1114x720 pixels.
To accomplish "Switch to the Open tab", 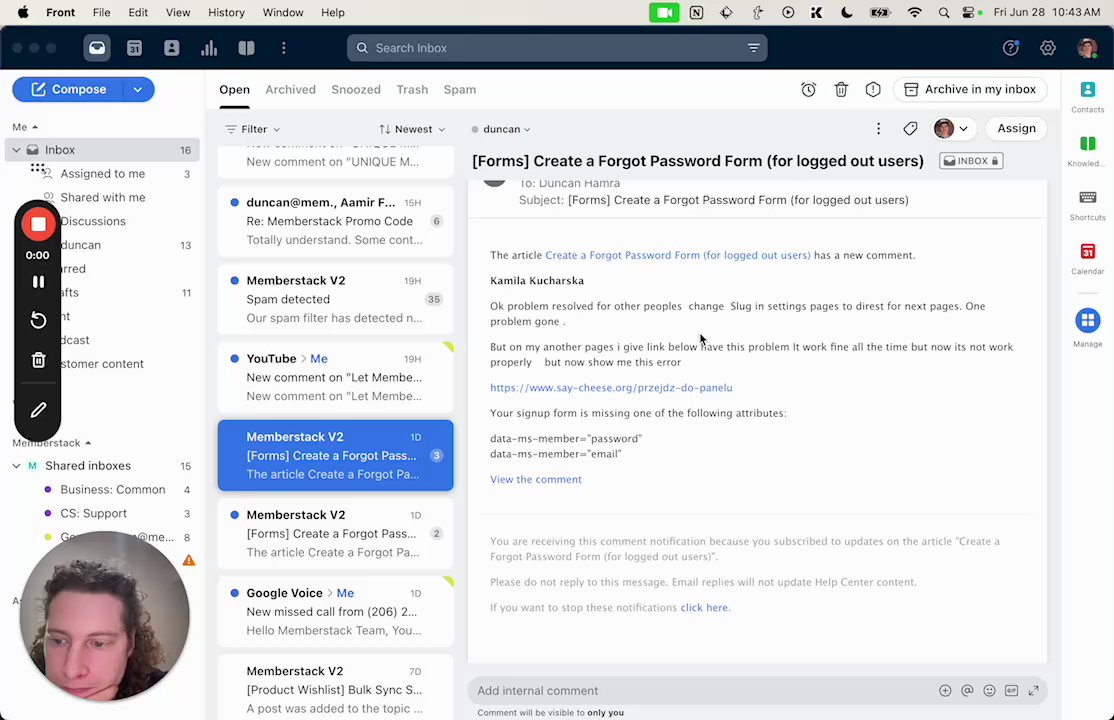I will pyautogui.click(x=234, y=90).
